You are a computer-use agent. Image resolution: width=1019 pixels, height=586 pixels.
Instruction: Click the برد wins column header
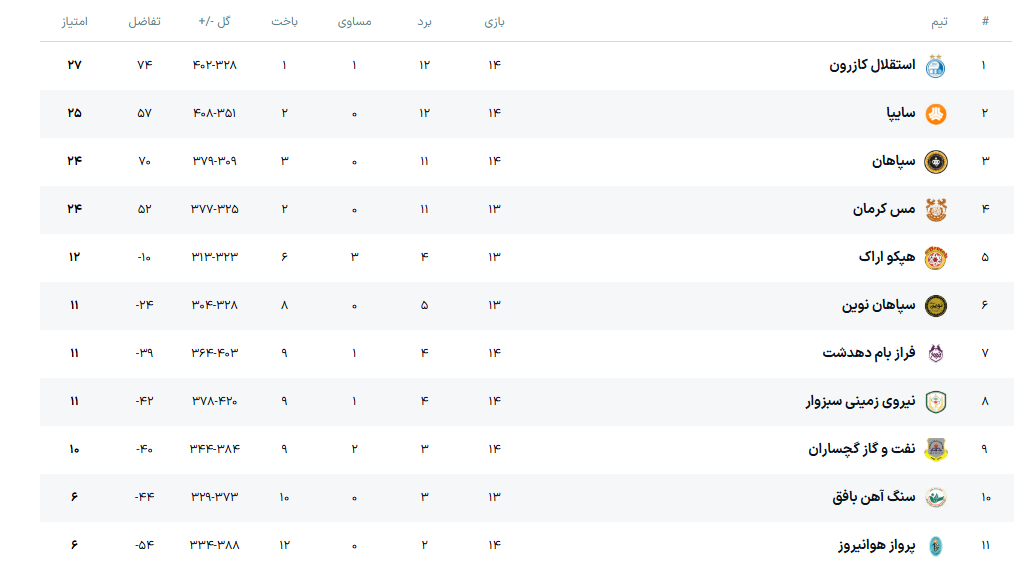pyautogui.click(x=425, y=22)
